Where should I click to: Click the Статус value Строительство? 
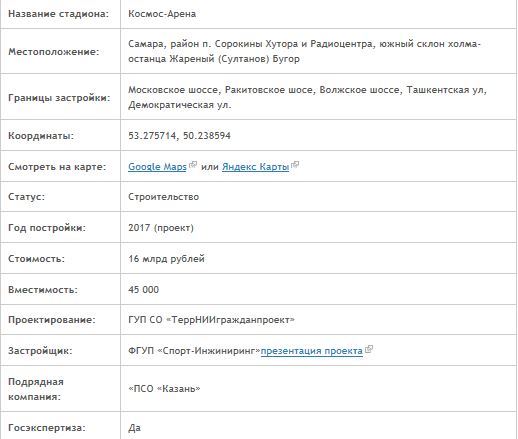[164, 197]
